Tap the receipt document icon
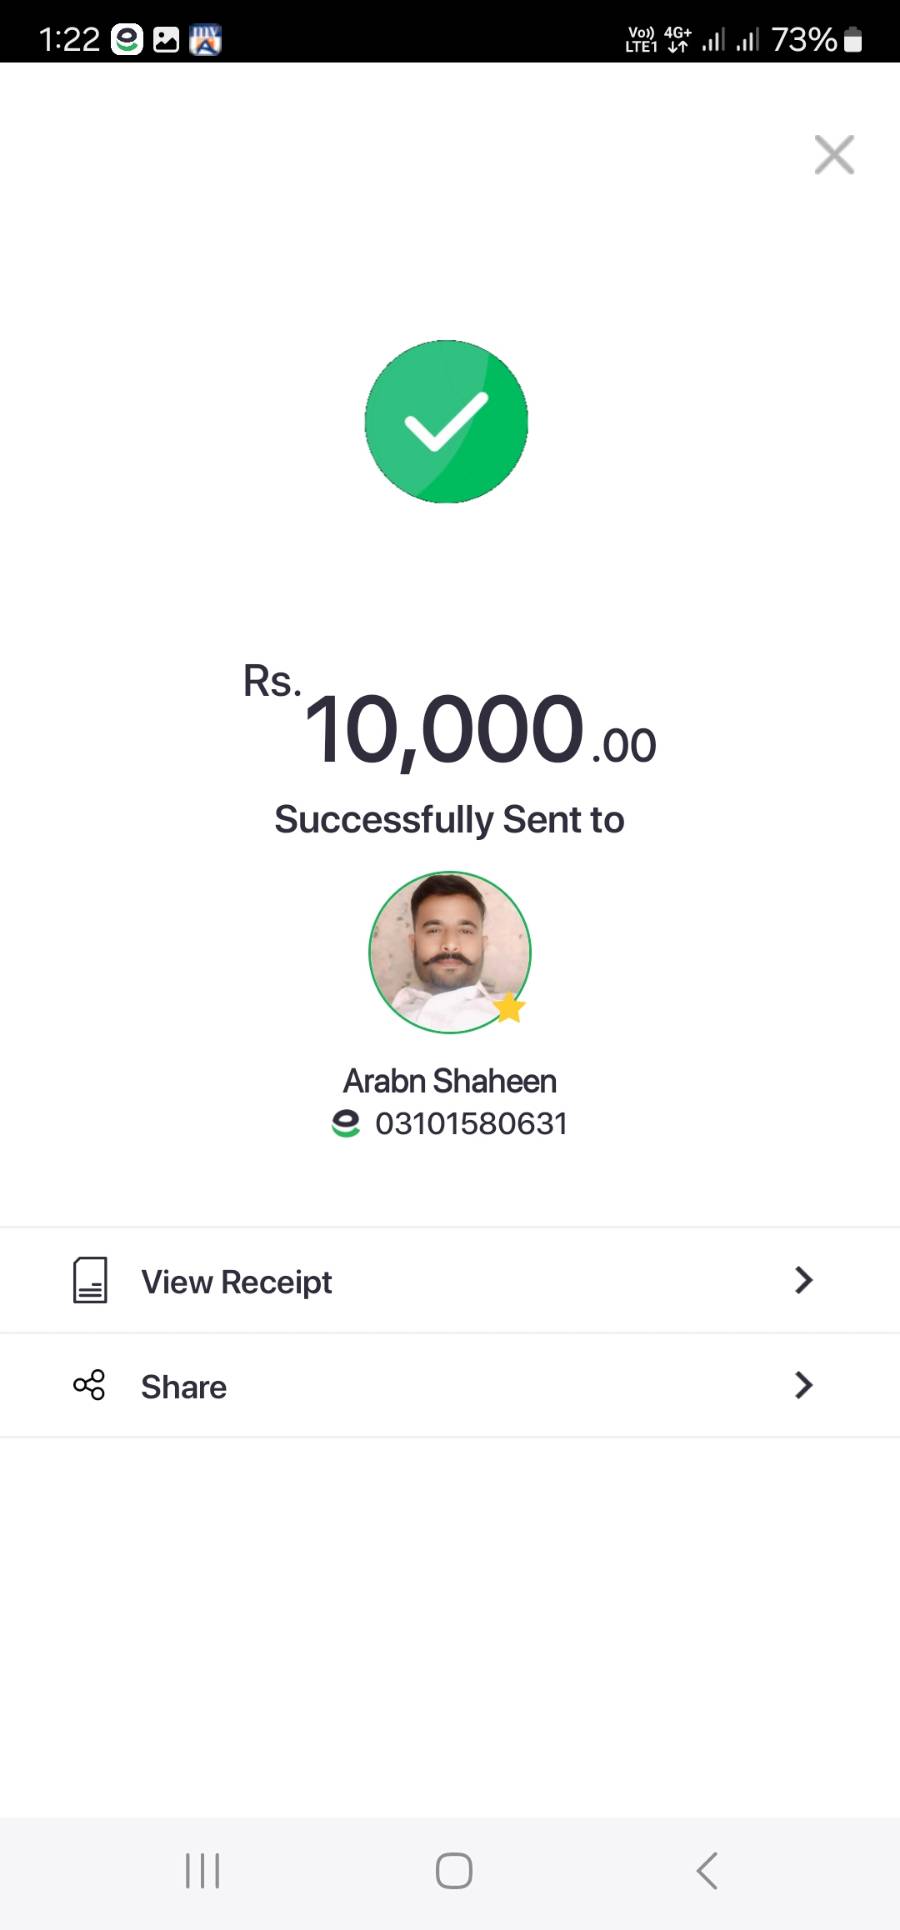The width and height of the screenshot is (900, 1930). (90, 1281)
